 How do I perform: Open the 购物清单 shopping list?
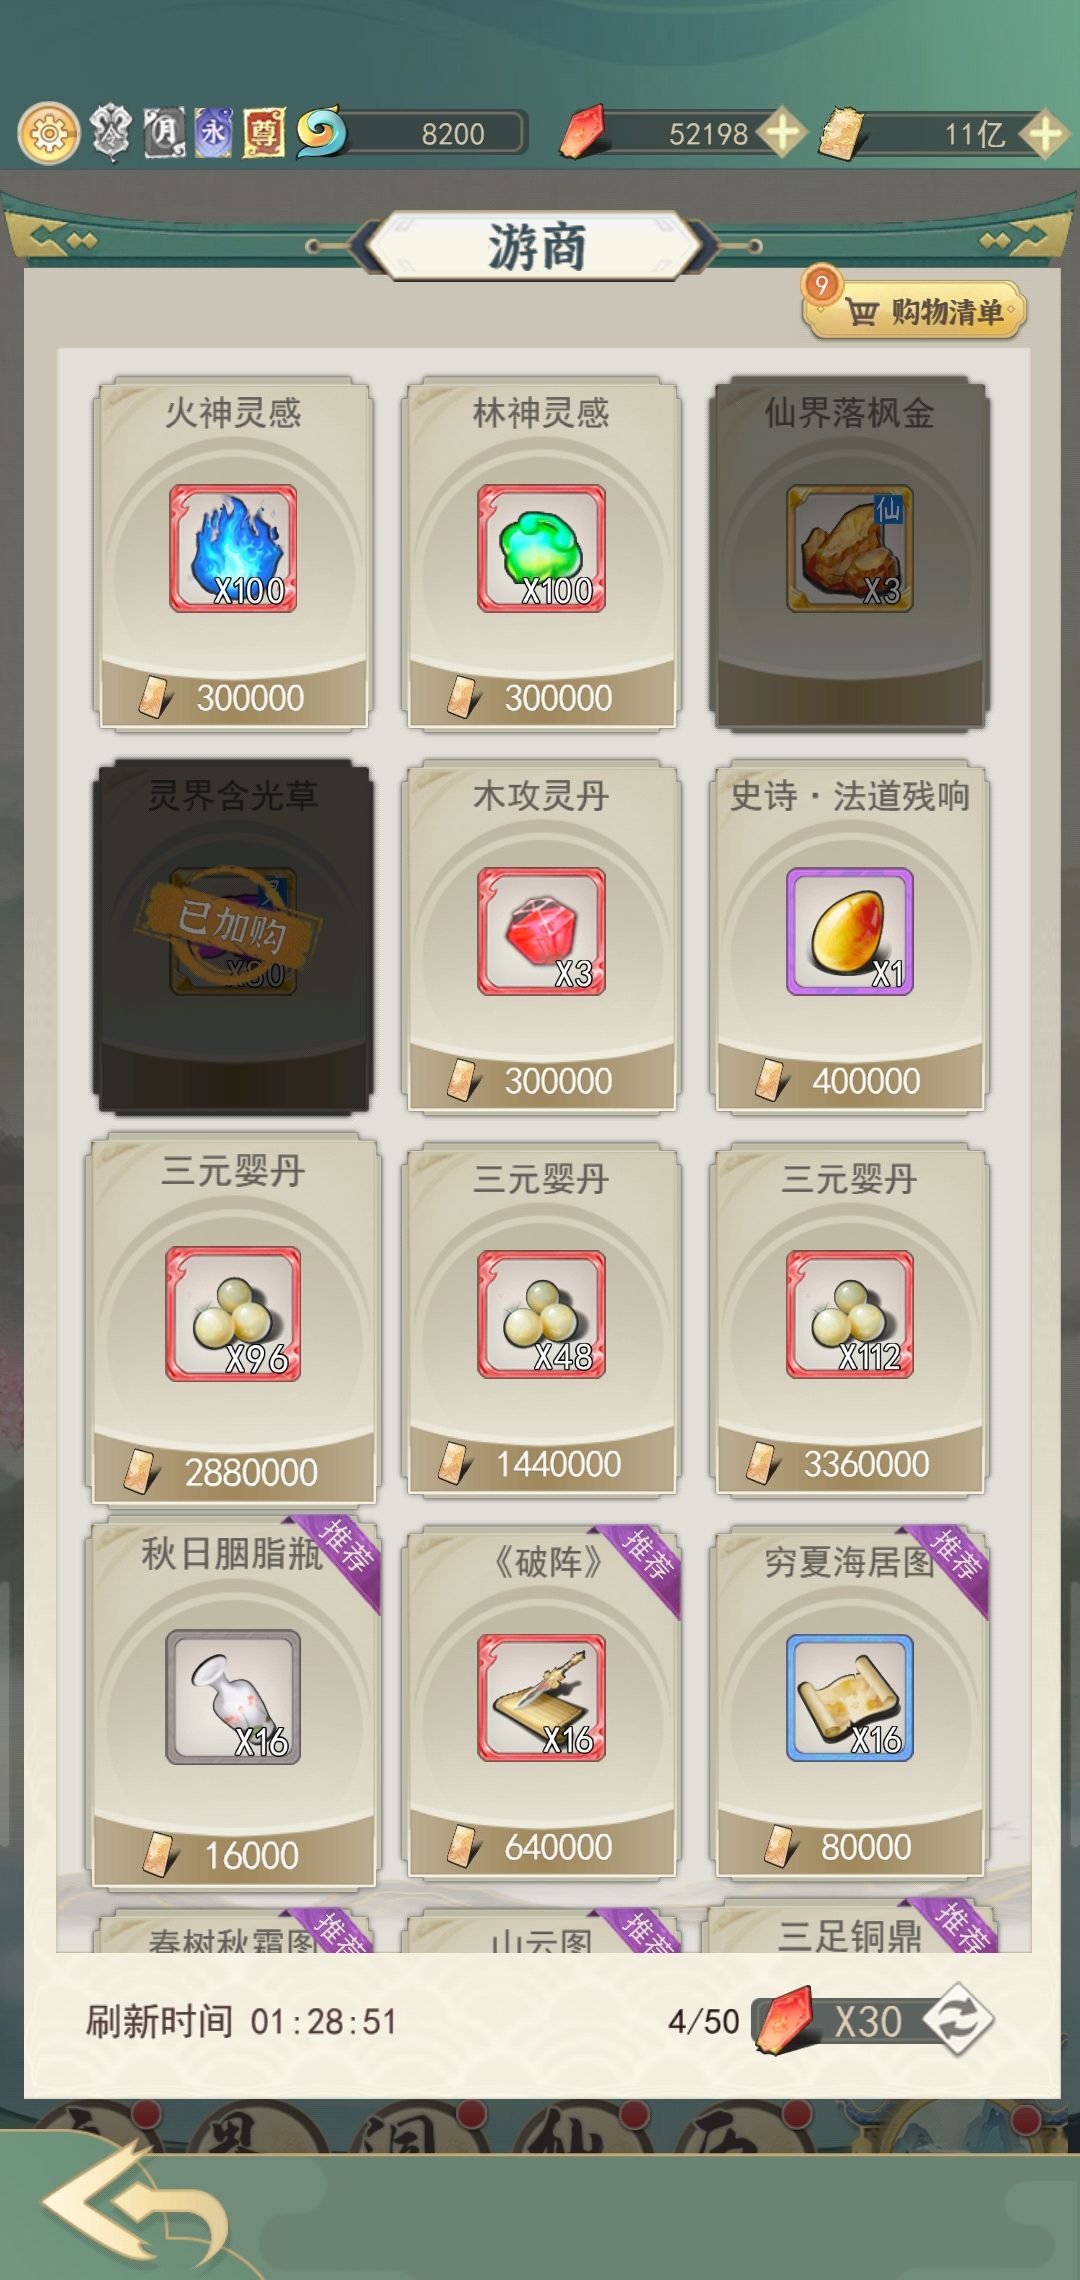tap(915, 310)
